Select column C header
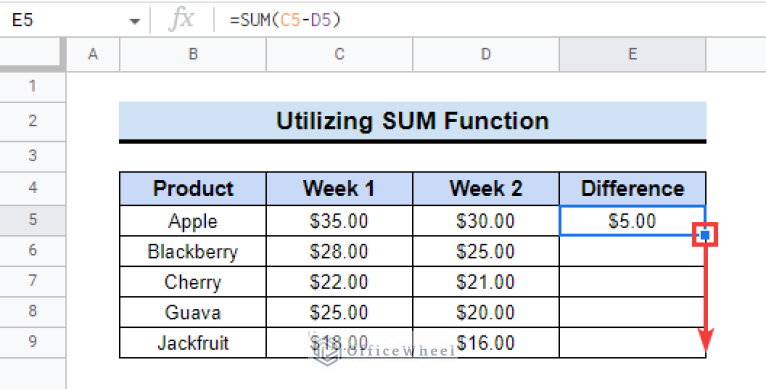 340,55
